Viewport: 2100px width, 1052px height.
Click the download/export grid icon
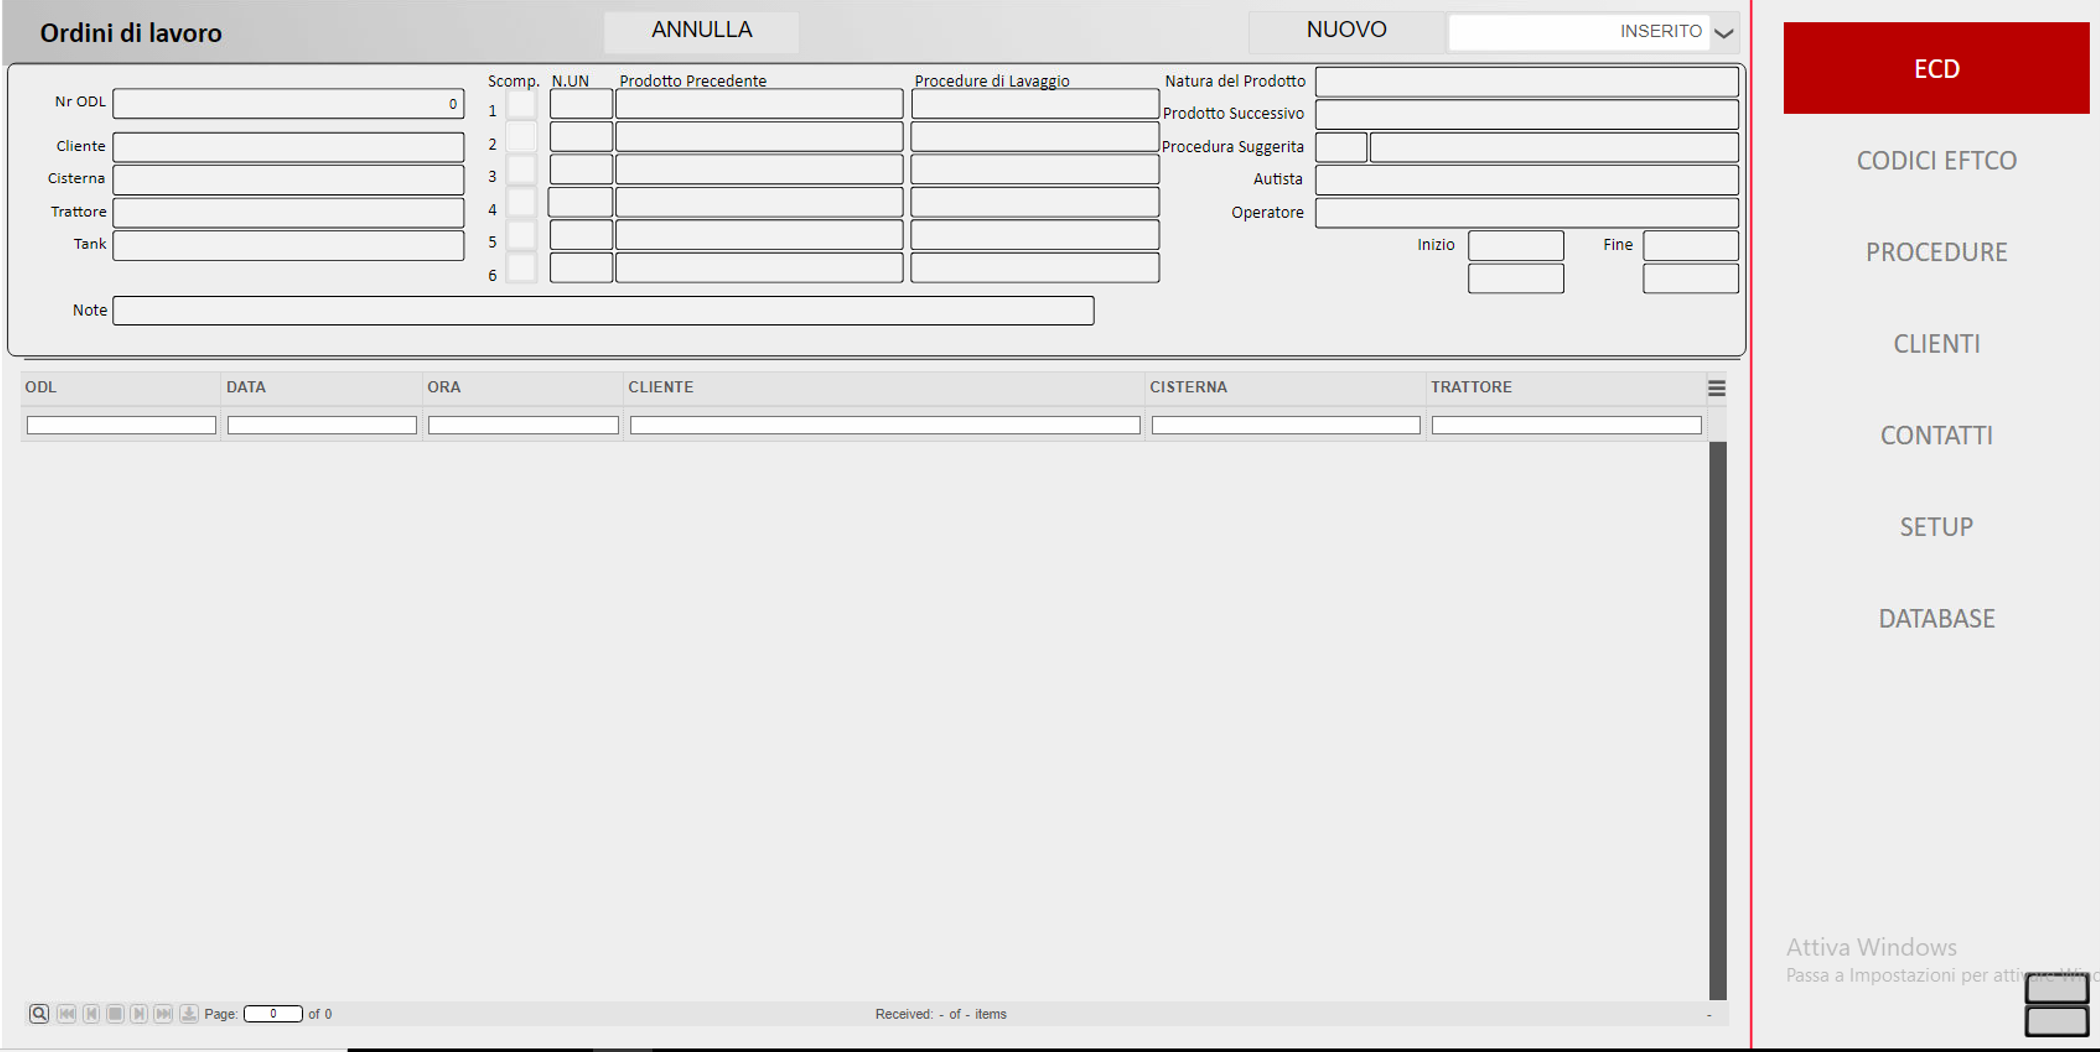(x=188, y=1013)
